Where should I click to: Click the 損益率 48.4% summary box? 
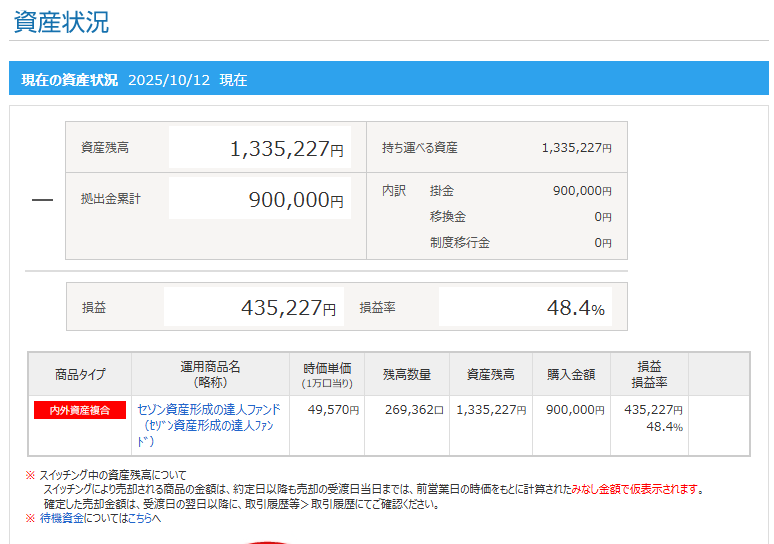(x=525, y=308)
